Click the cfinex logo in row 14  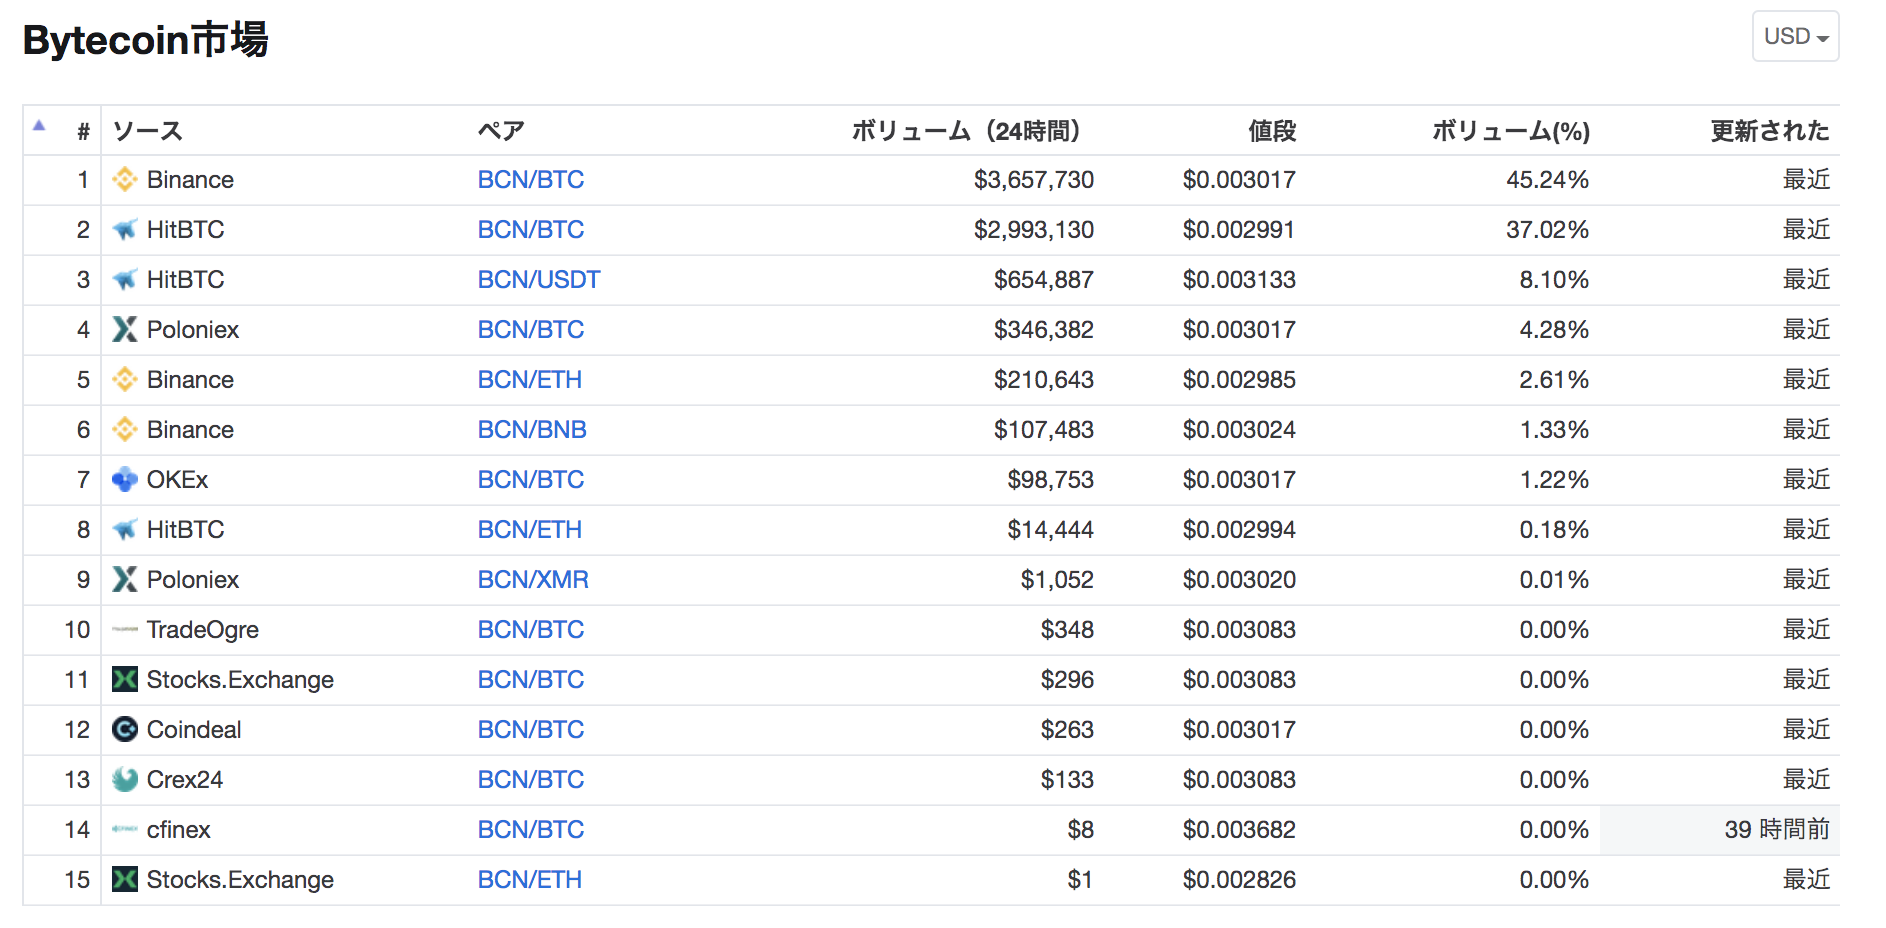pos(124,830)
